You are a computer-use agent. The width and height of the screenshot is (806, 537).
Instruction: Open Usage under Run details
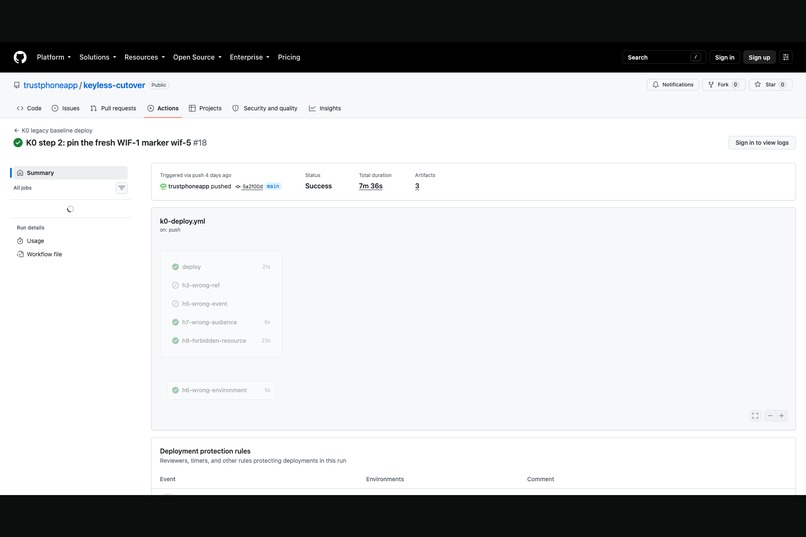pyautogui.click(x=31, y=241)
